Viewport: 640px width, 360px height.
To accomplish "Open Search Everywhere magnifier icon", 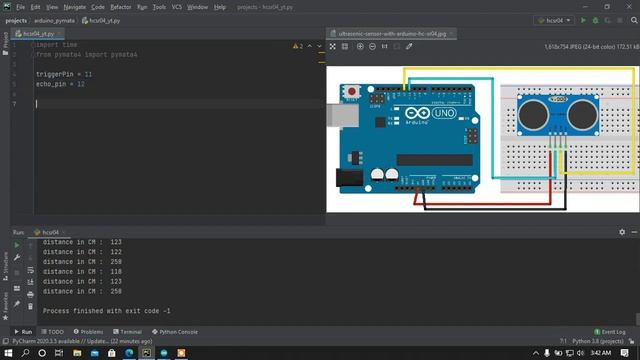I will (634, 20).
